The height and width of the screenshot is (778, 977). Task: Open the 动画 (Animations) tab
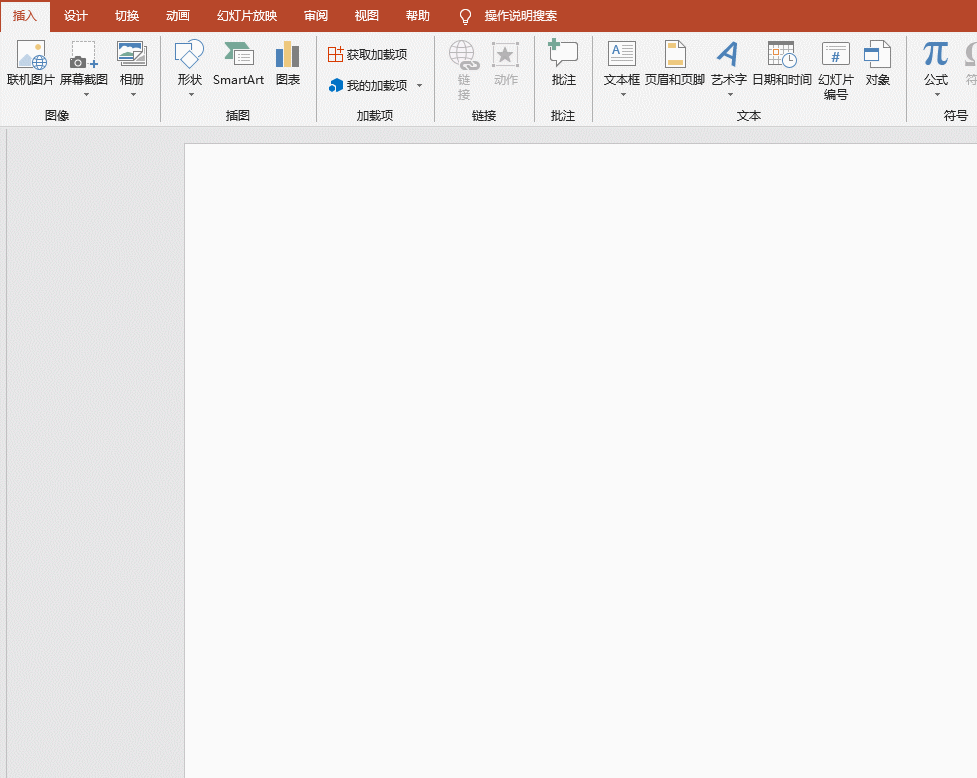tap(178, 16)
